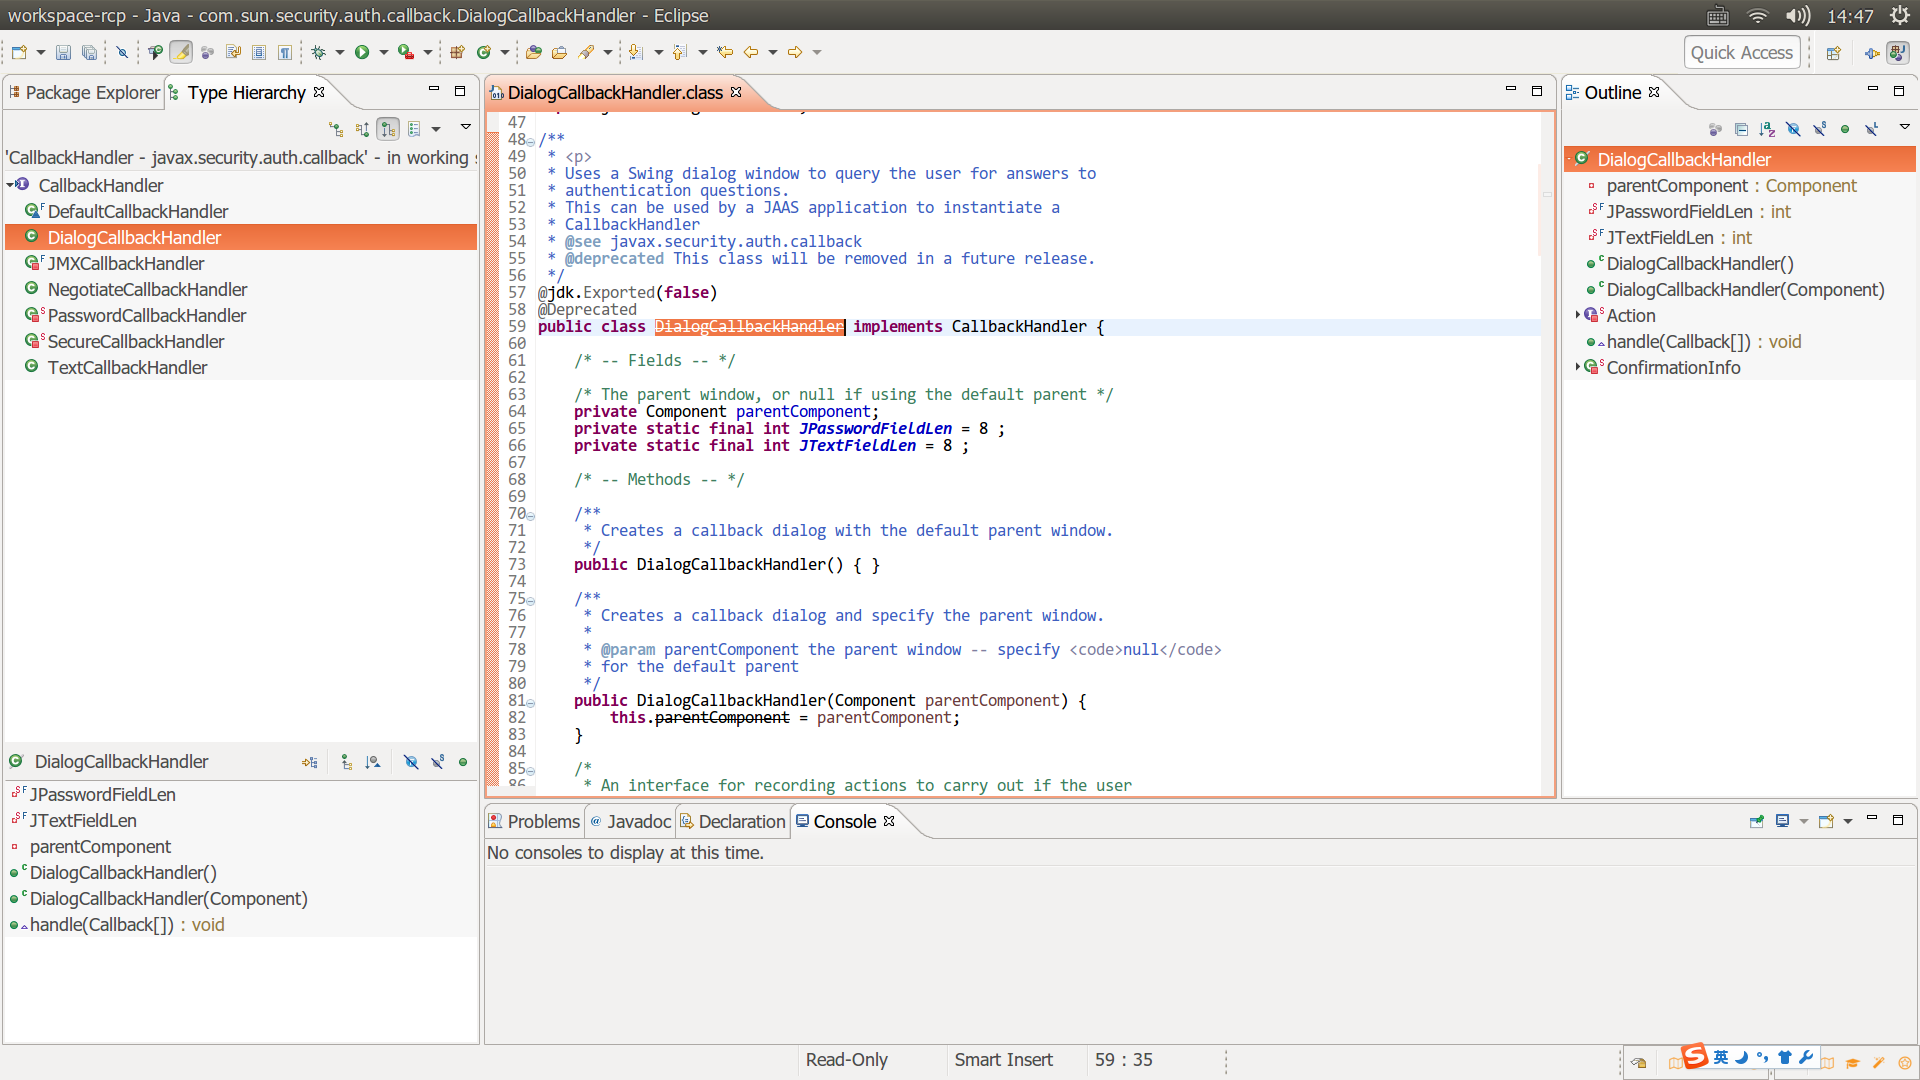
Task: Select TextCallbackHandler in type hierarchy
Action: coord(127,367)
